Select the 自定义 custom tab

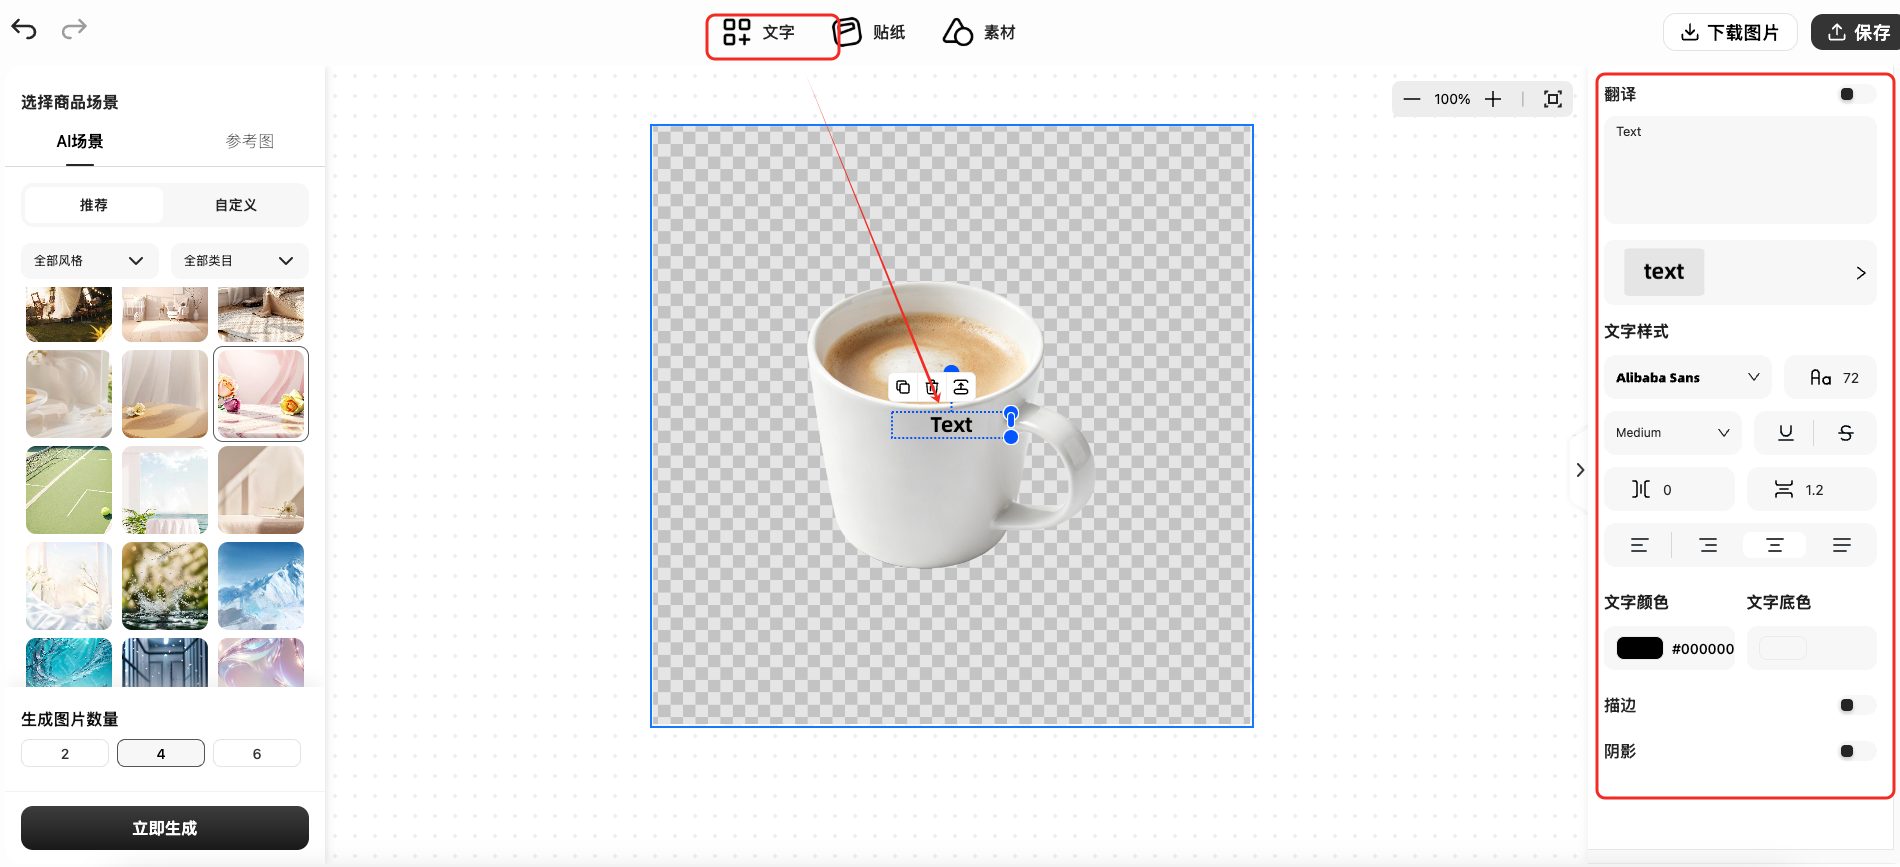pos(236,205)
